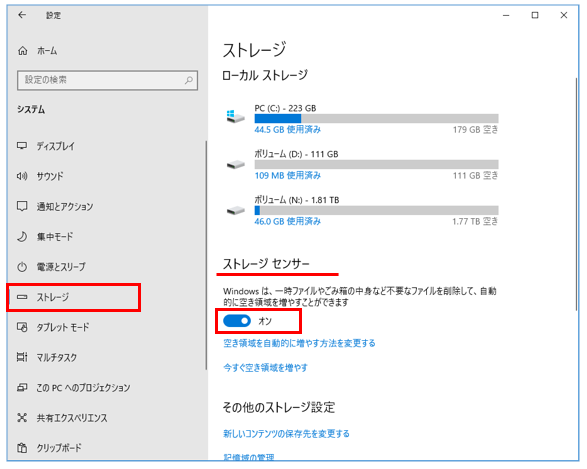Click the 設定の検索 search field
Screen dimensions: 587x469
tap(107, 80)
